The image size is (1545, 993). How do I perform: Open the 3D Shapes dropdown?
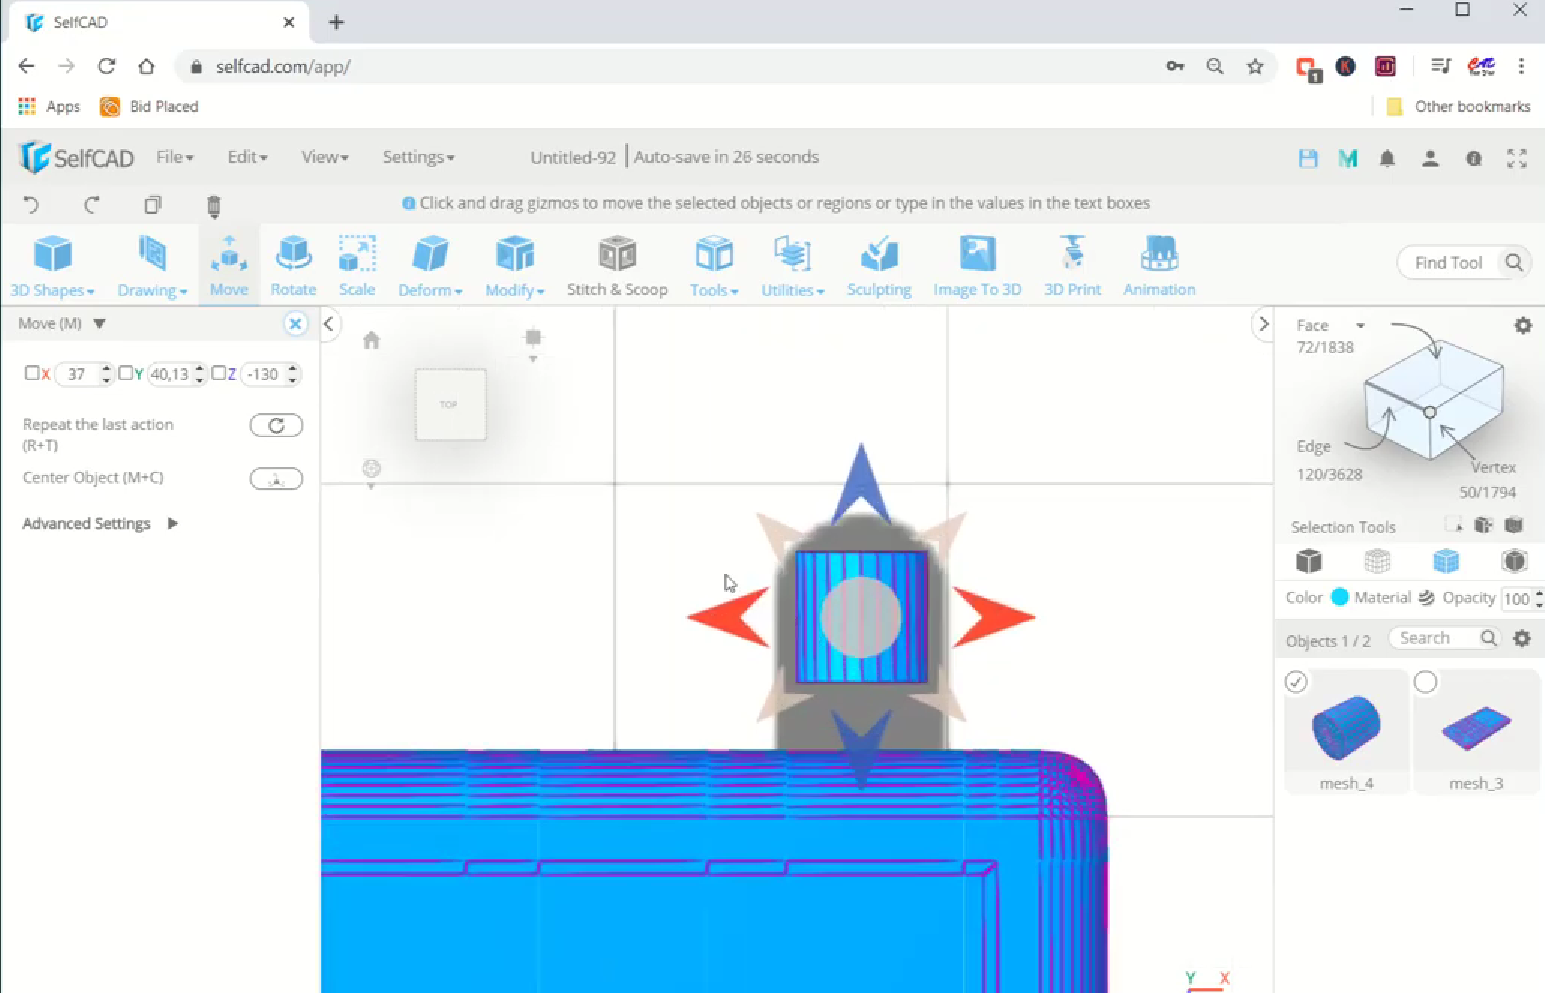(x=52, y=265)
